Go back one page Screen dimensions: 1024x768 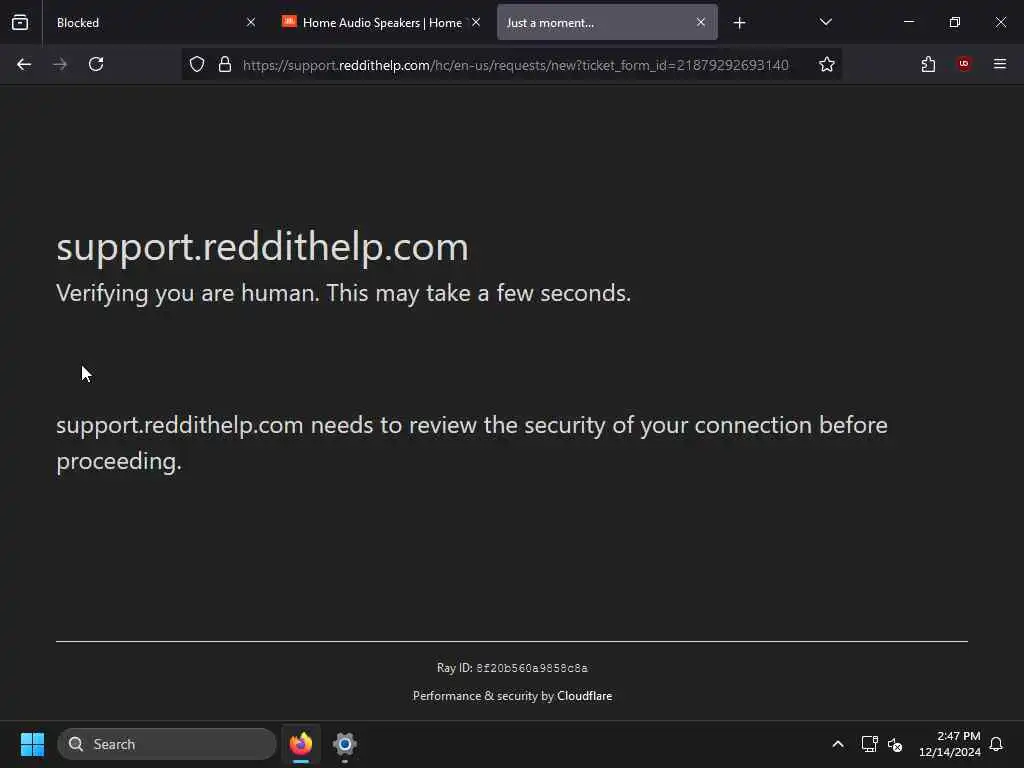24,64
